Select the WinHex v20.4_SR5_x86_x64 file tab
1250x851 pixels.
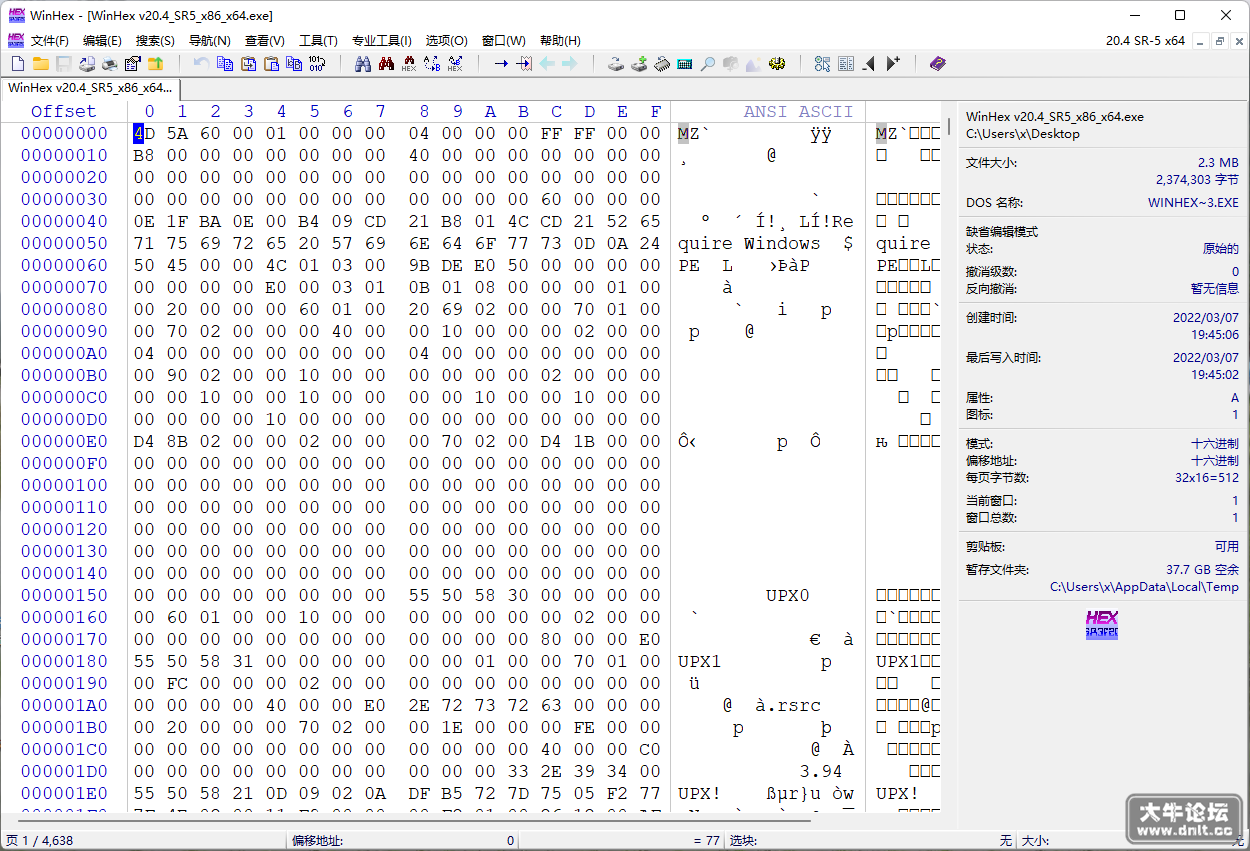coord(90,88)
